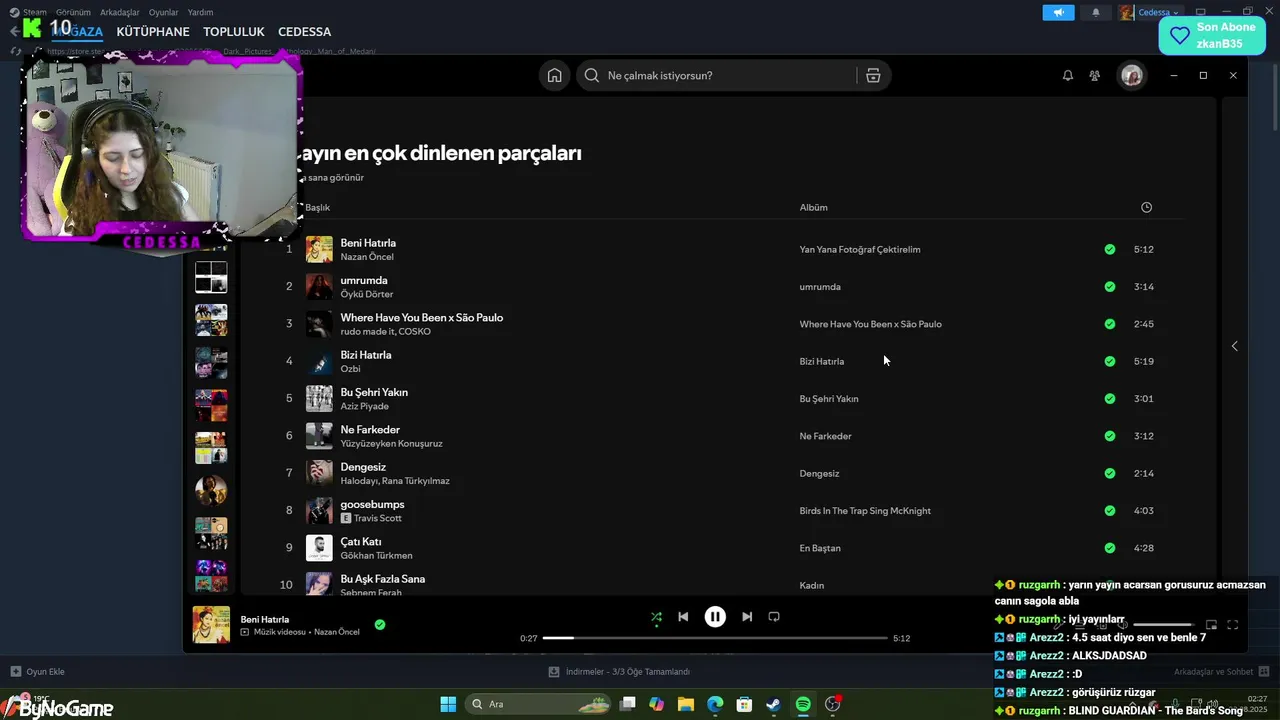The image size is (1280, 720).
Task: Click the Steam broadcast megaphone button
Action: 1058,13
